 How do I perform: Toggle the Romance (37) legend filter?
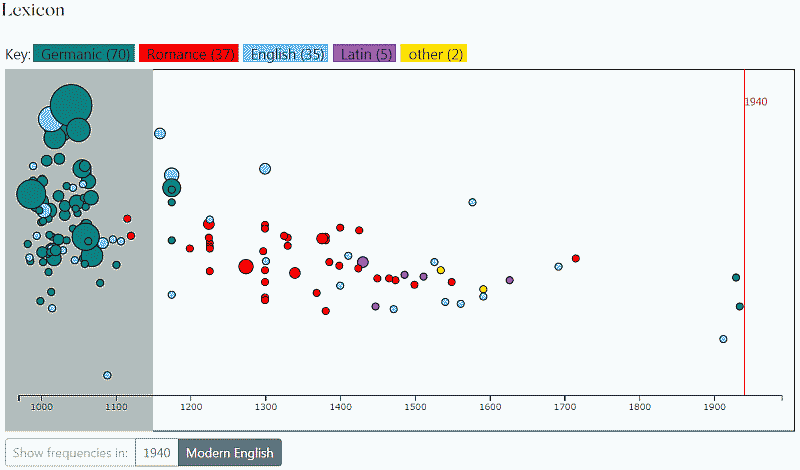(x=189, y=54)
